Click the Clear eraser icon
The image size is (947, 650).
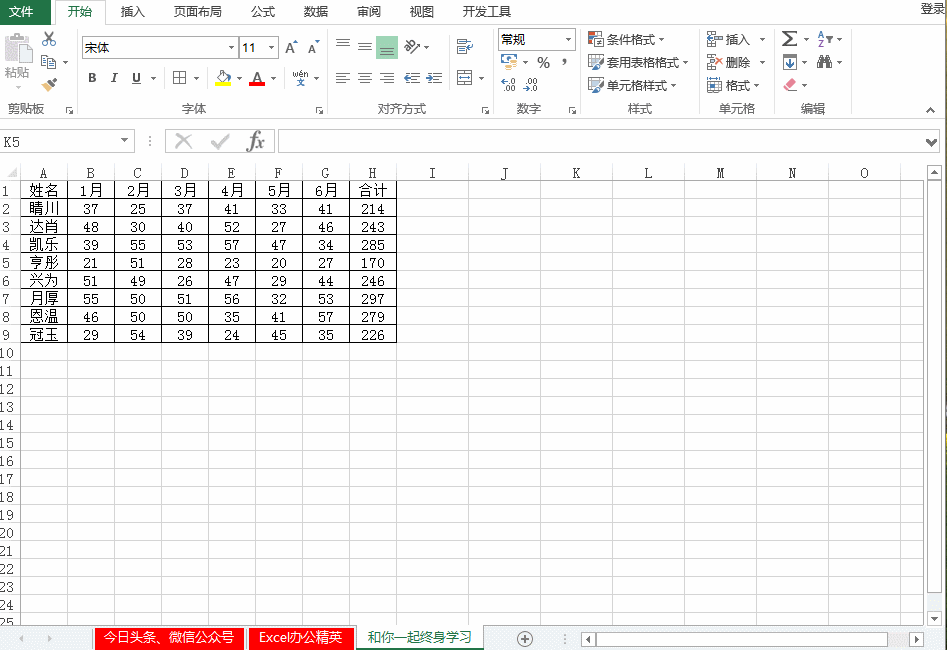790,85
